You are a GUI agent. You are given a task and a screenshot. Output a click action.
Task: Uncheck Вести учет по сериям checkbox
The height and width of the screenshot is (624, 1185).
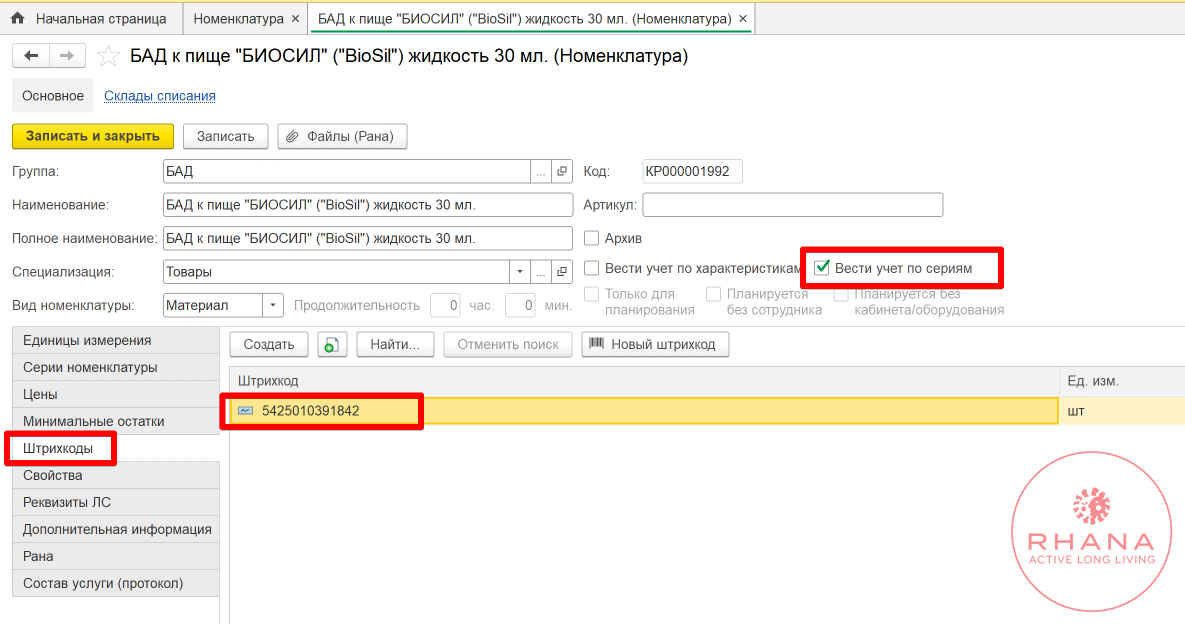[822, 268]
